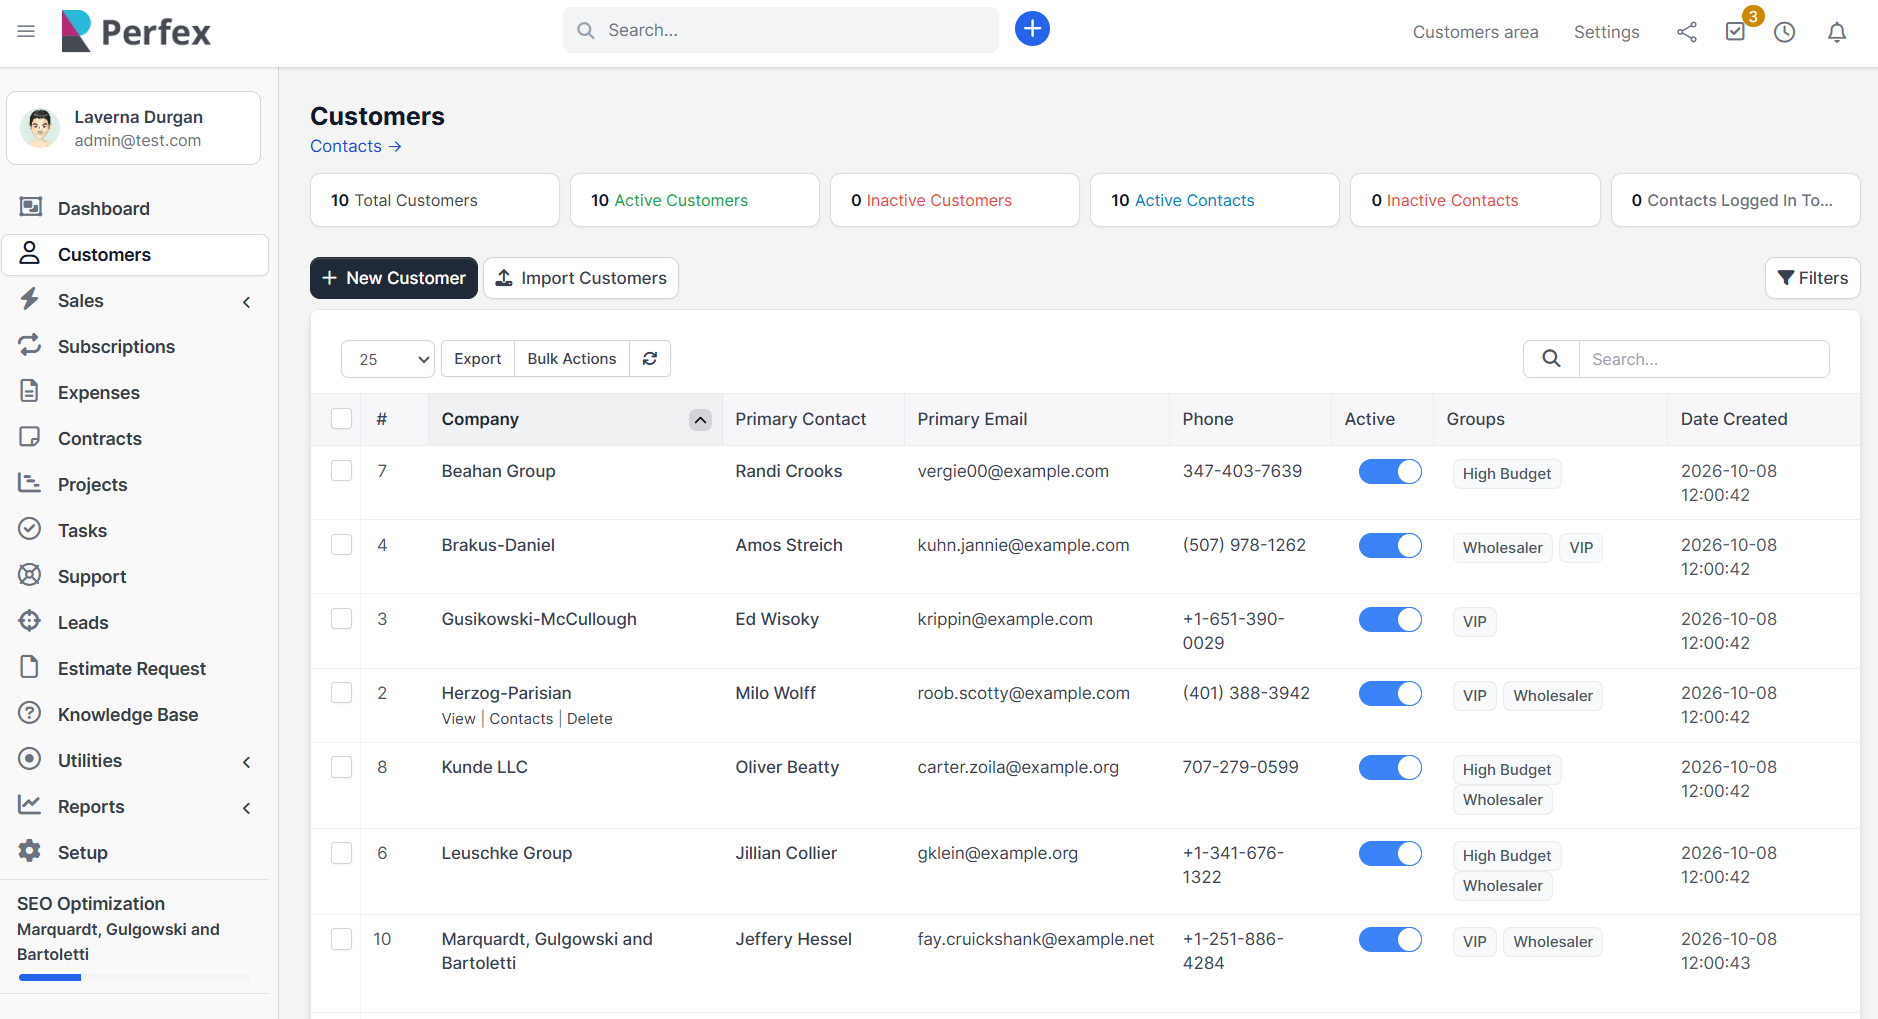1878x1019 pixels.
Task: Click the table refresh icon
Action: pyautogui.click(x=650, y=358)
